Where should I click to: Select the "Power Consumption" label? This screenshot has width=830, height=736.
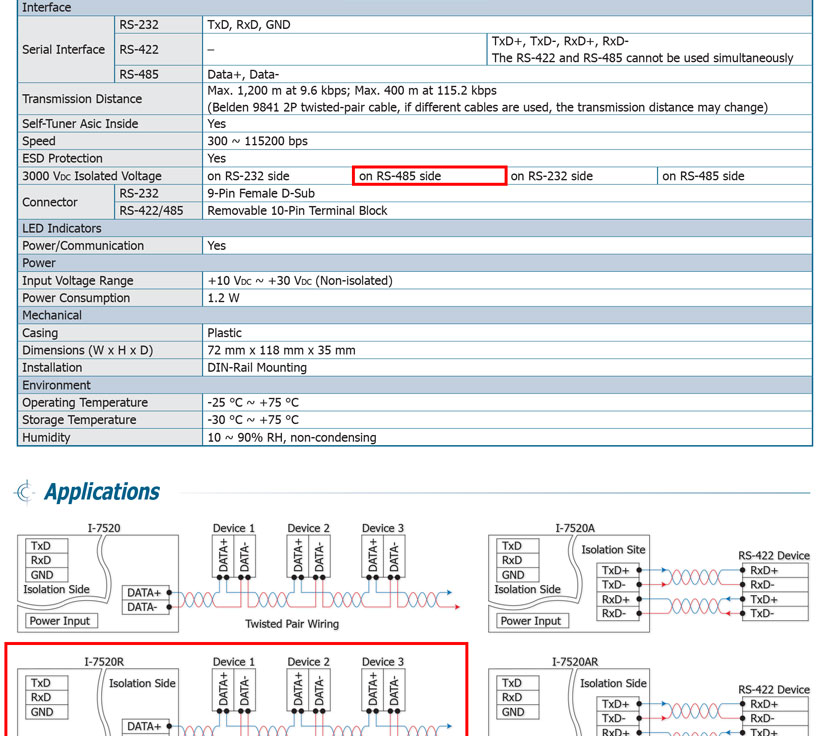76,298
